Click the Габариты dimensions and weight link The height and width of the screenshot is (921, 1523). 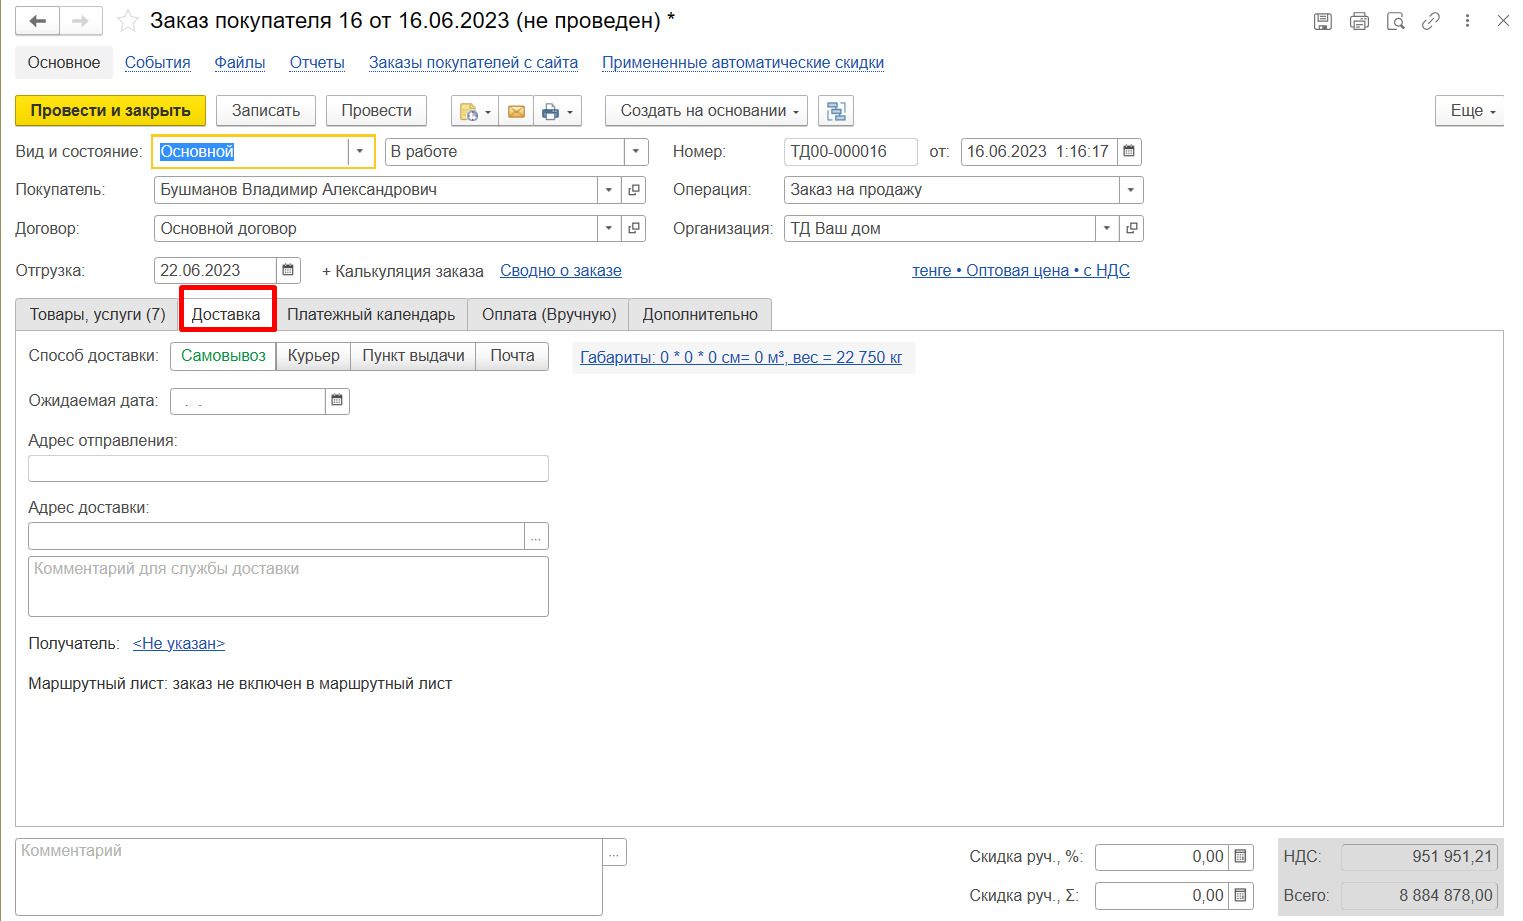pyautogui.click(x=741, y=358)
